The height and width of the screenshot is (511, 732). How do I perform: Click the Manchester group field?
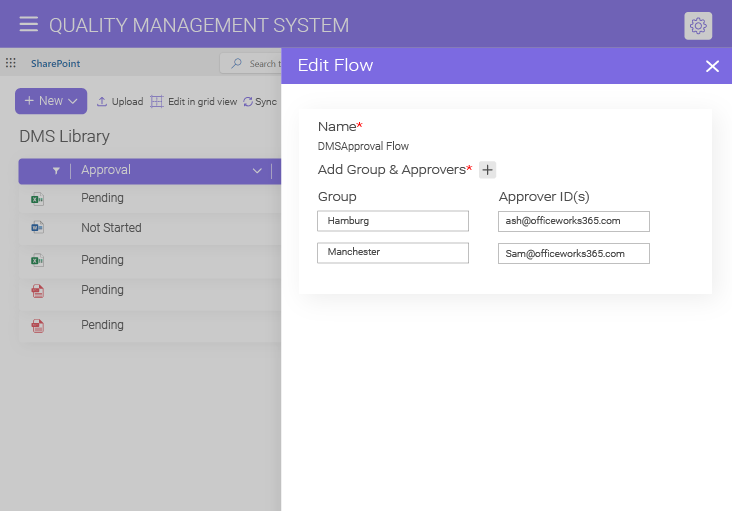393,252
